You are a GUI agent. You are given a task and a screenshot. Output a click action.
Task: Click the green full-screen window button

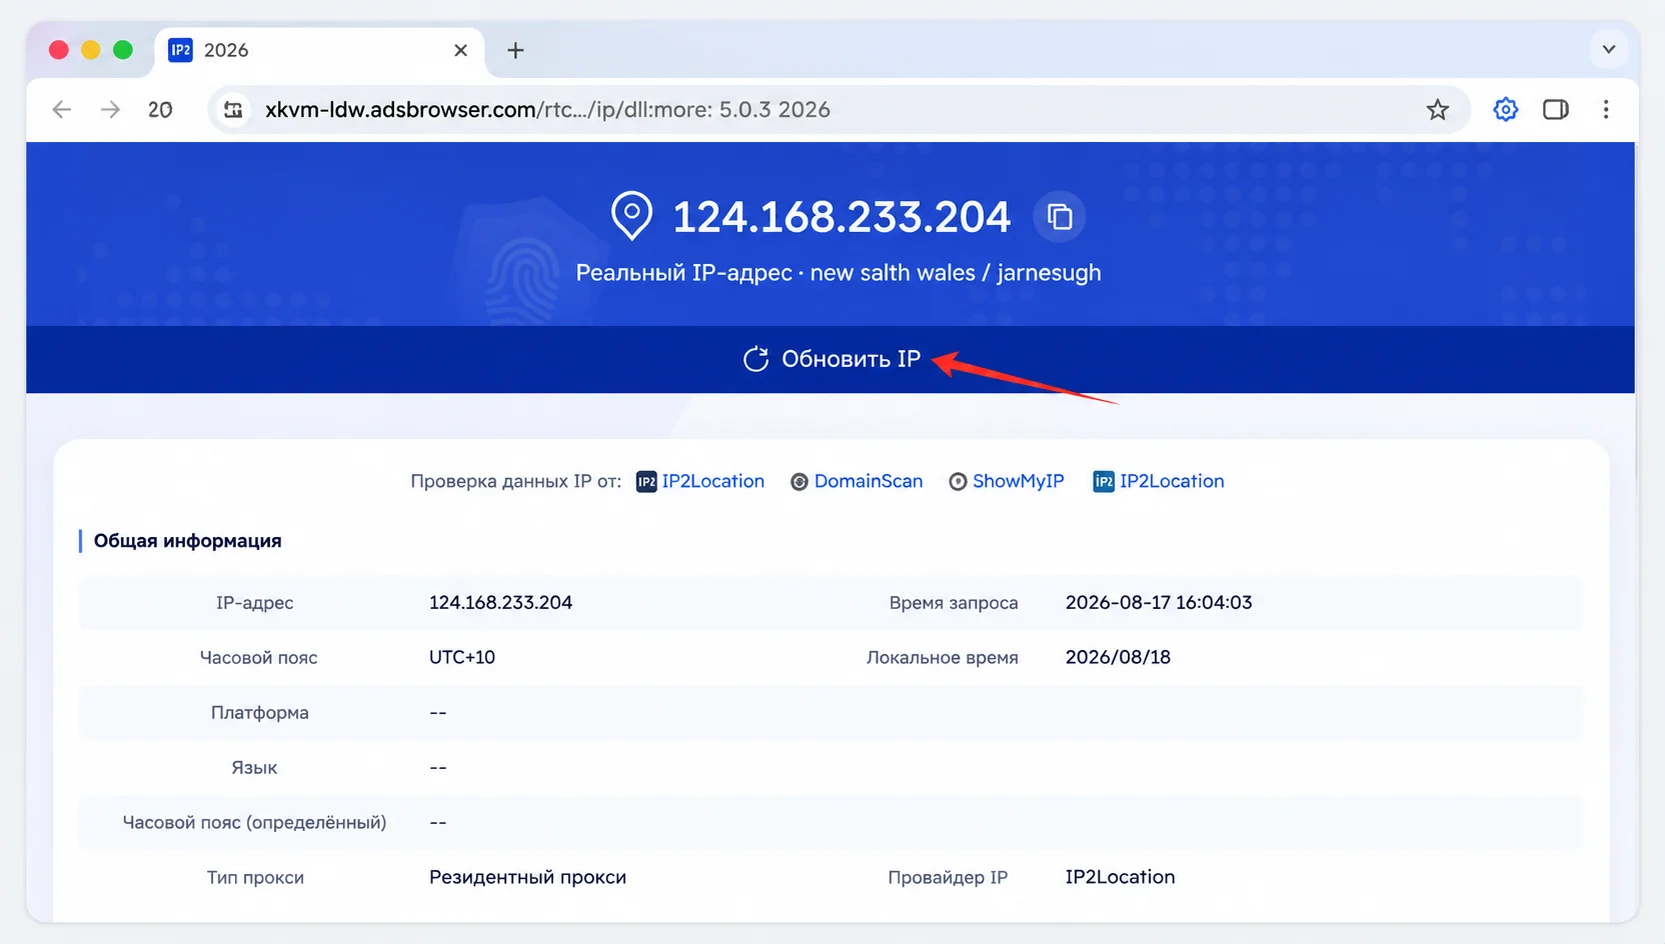coord(123,50)
